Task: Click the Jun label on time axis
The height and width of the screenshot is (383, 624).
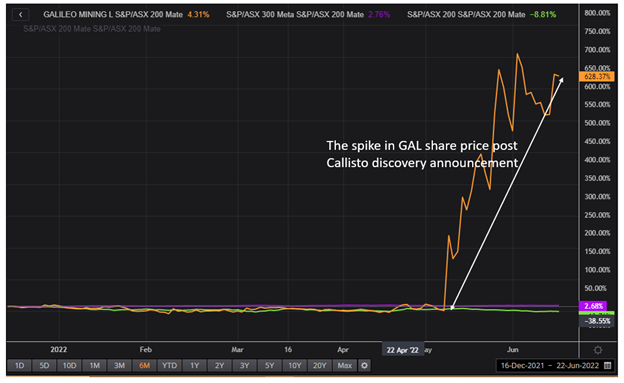Action: pyautogui.click(x=513, y=350)
